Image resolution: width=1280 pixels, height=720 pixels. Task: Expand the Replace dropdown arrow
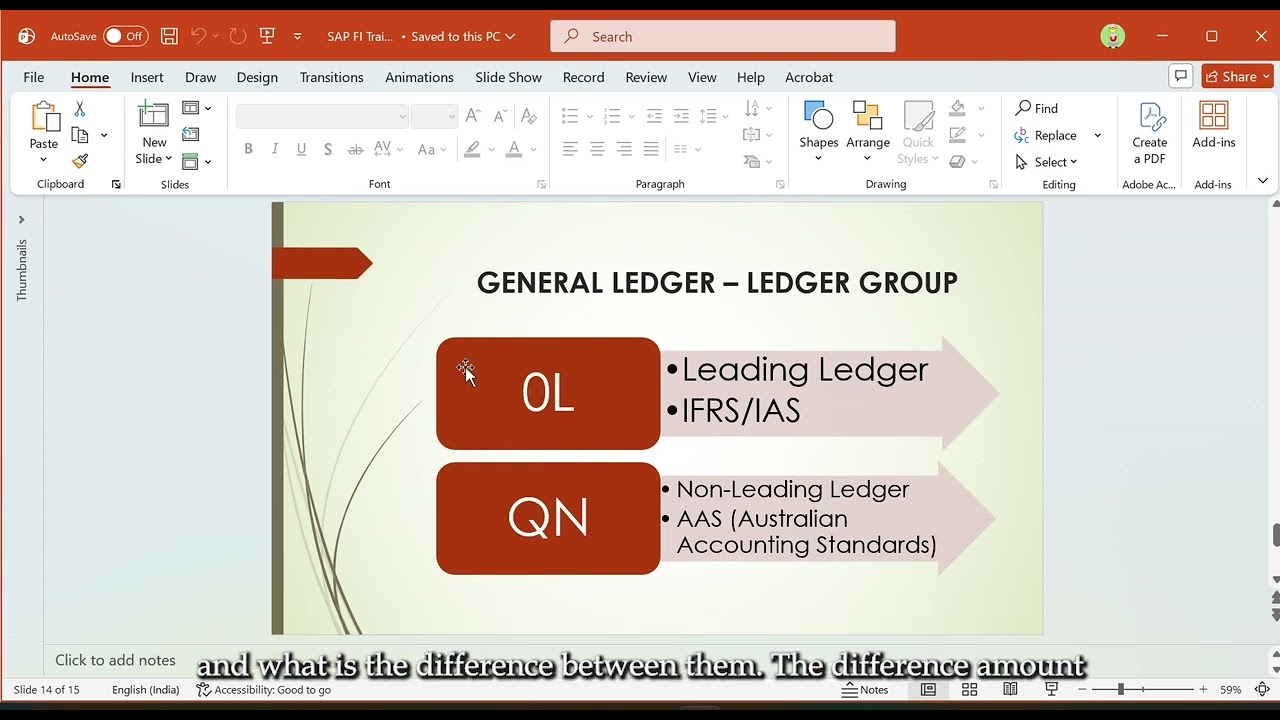[x=1097, y=135]
